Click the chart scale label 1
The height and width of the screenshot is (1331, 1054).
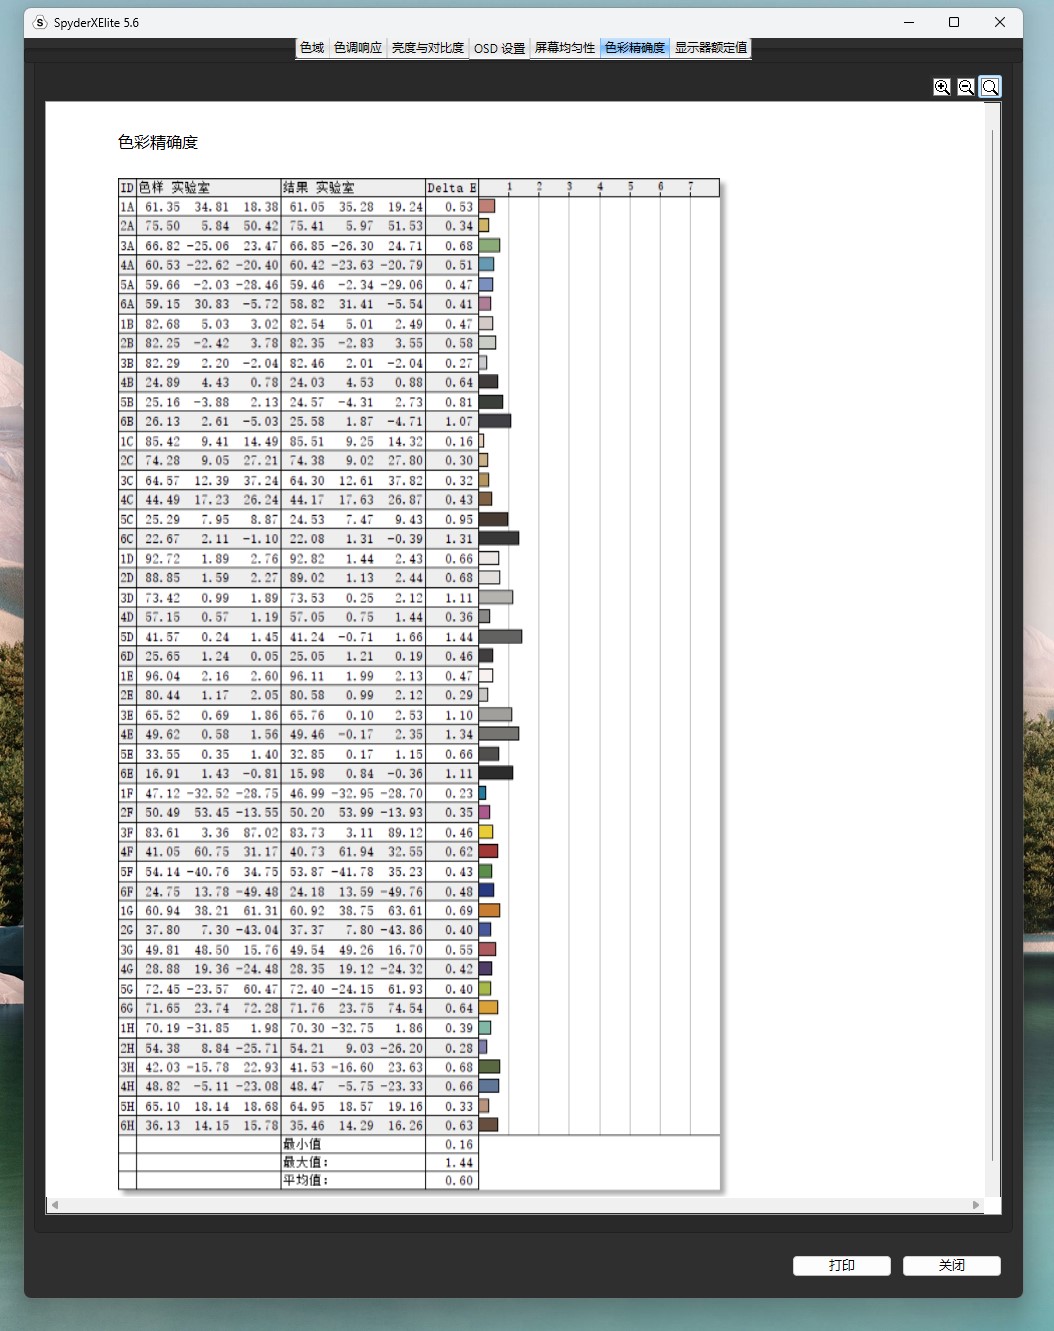click(509, 187)
